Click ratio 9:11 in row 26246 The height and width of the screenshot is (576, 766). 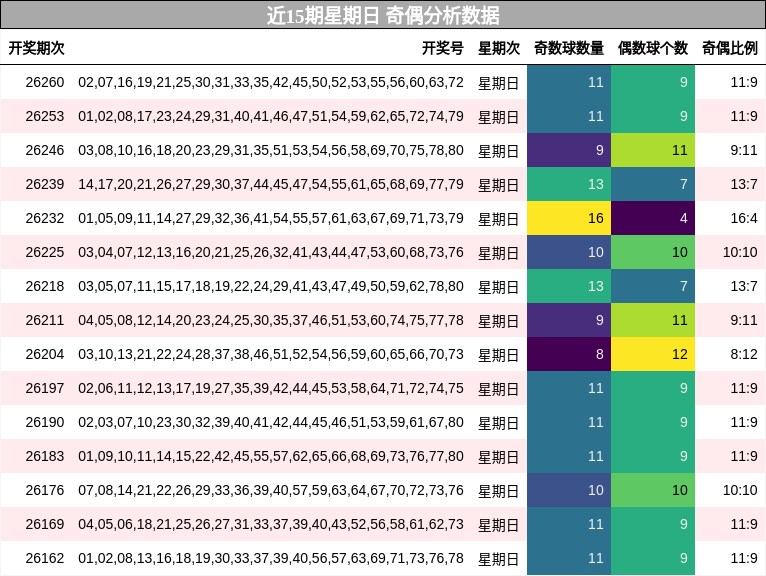coord(744,150)
